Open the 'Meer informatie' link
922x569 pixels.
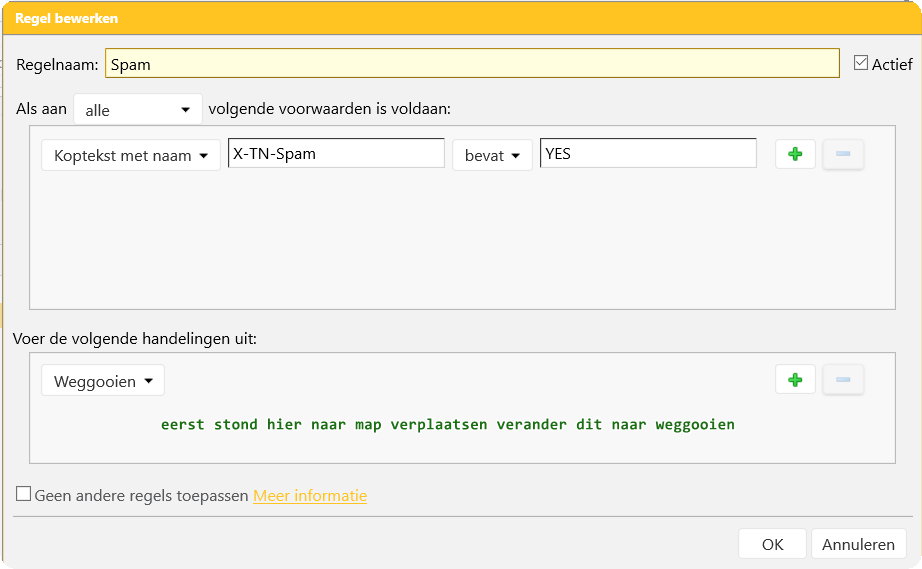coord(310,495)
